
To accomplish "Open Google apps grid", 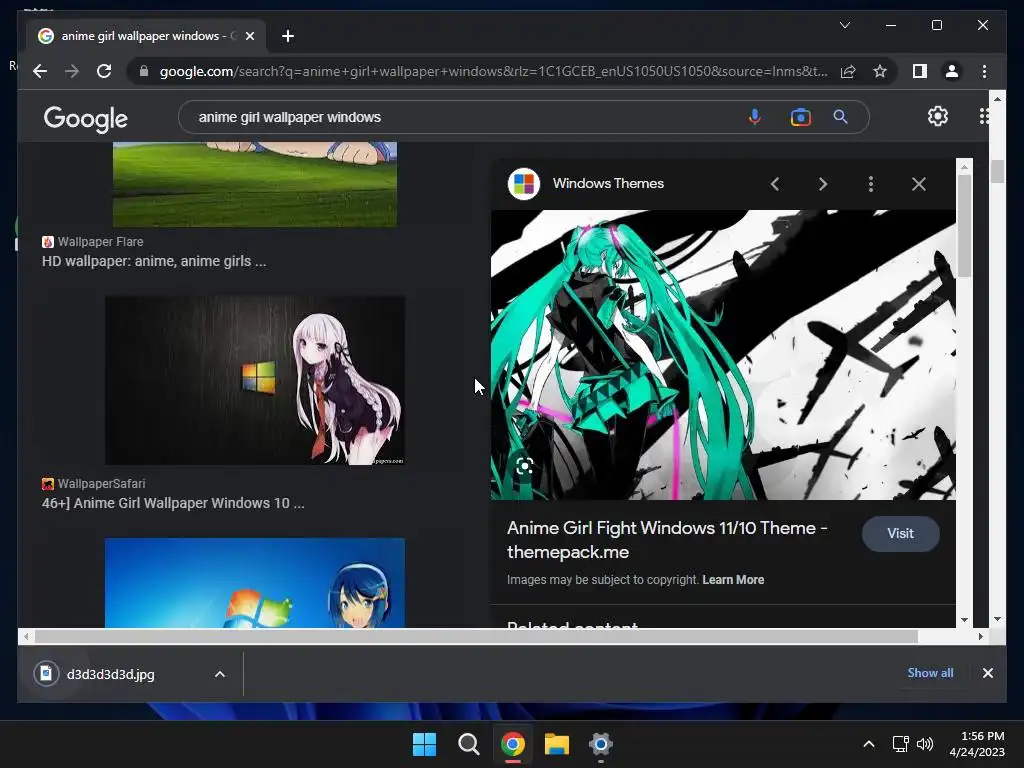I will (x=984, y=116).
